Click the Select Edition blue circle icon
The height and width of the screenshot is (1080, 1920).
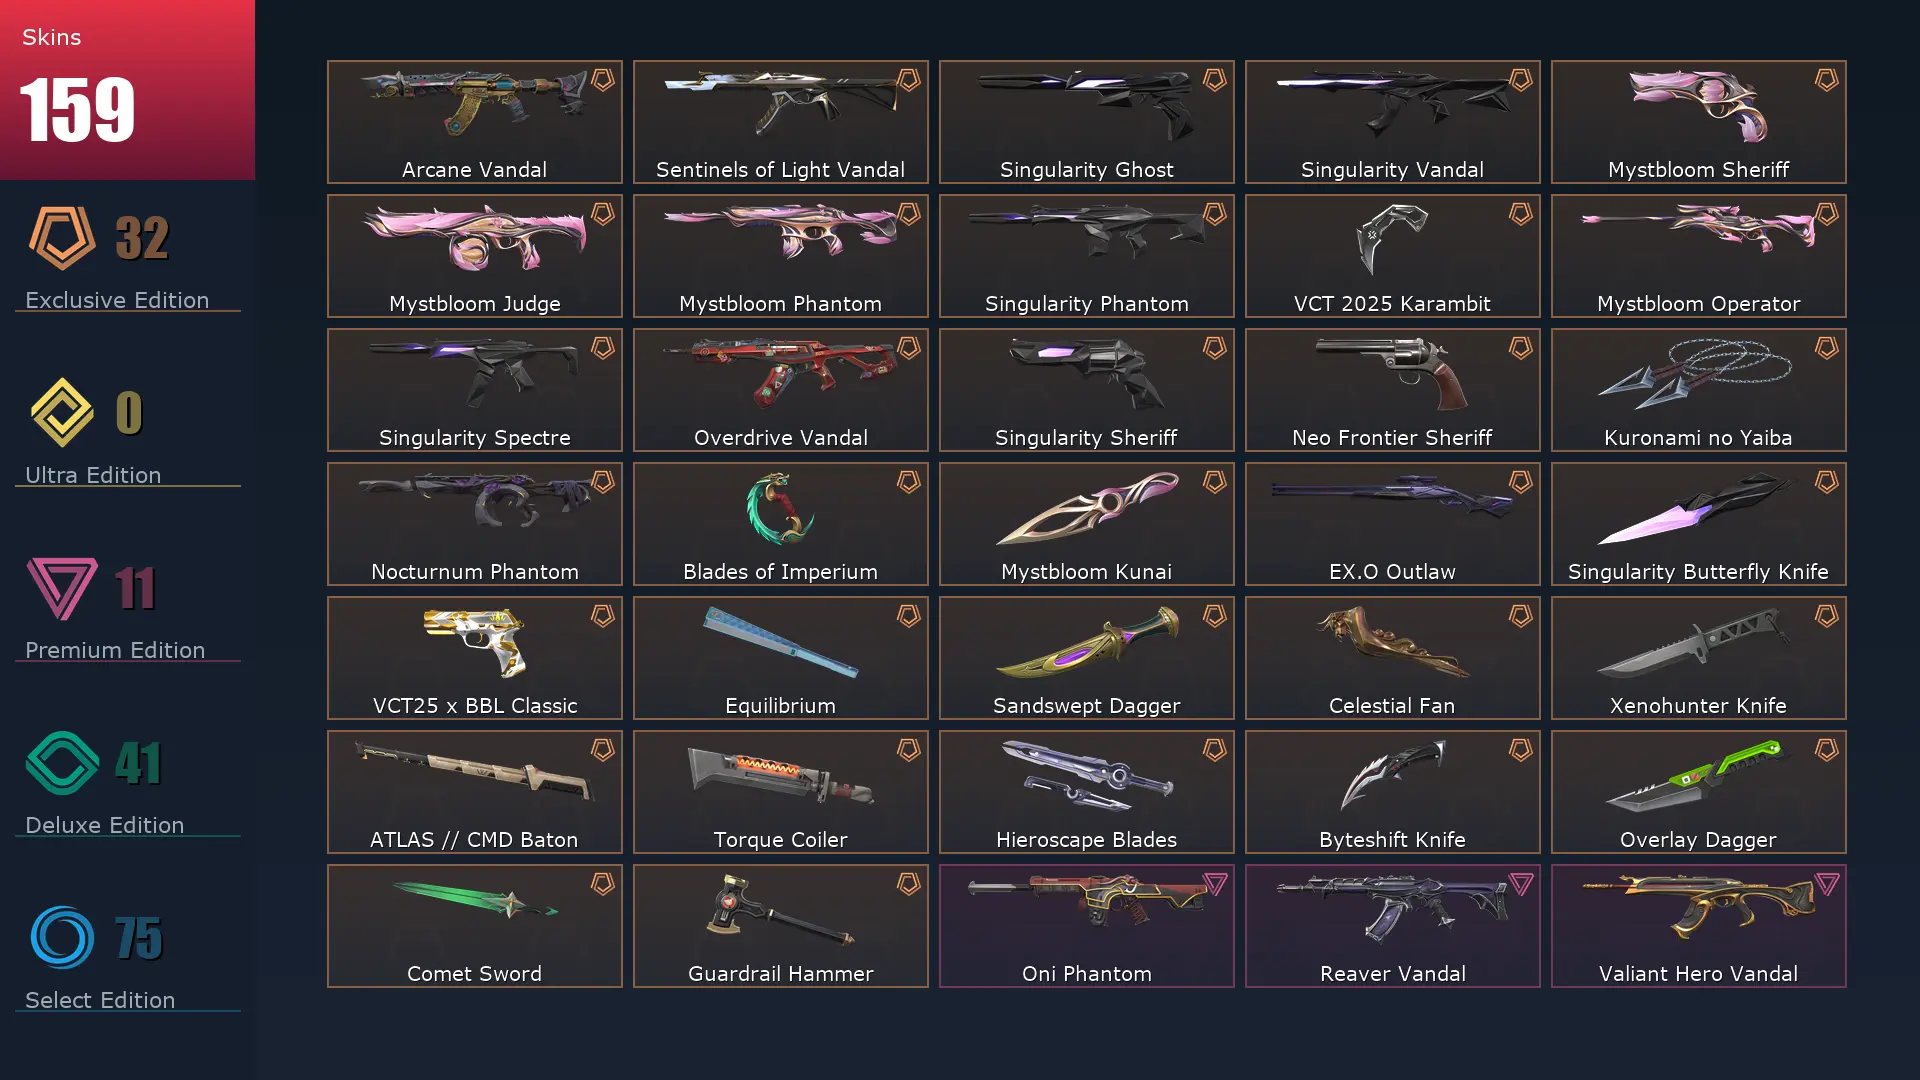tap(62, 938)
